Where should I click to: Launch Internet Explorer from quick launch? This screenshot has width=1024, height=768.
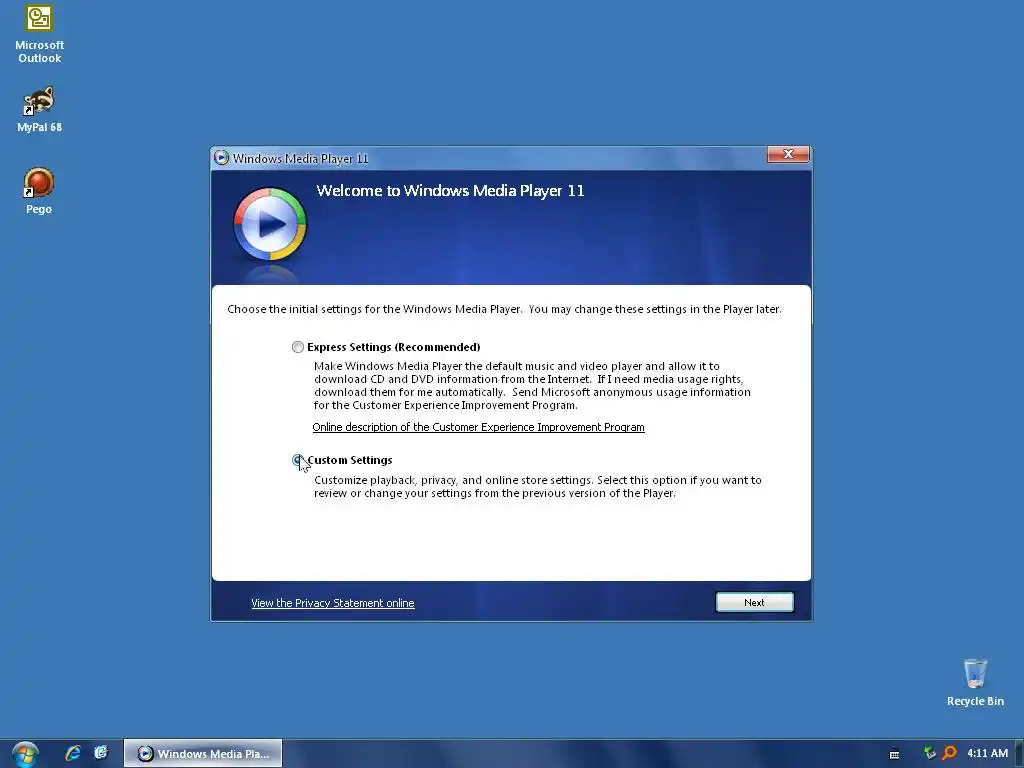click(72, 753)
